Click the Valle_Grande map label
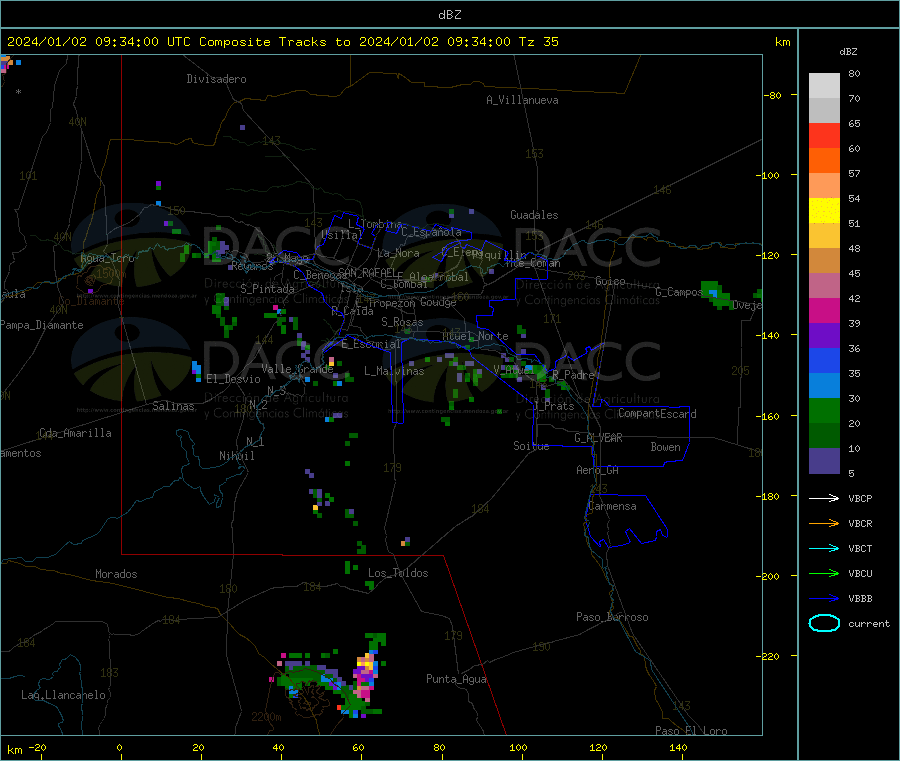The image size is (900, 761). [x=297, y=369]
